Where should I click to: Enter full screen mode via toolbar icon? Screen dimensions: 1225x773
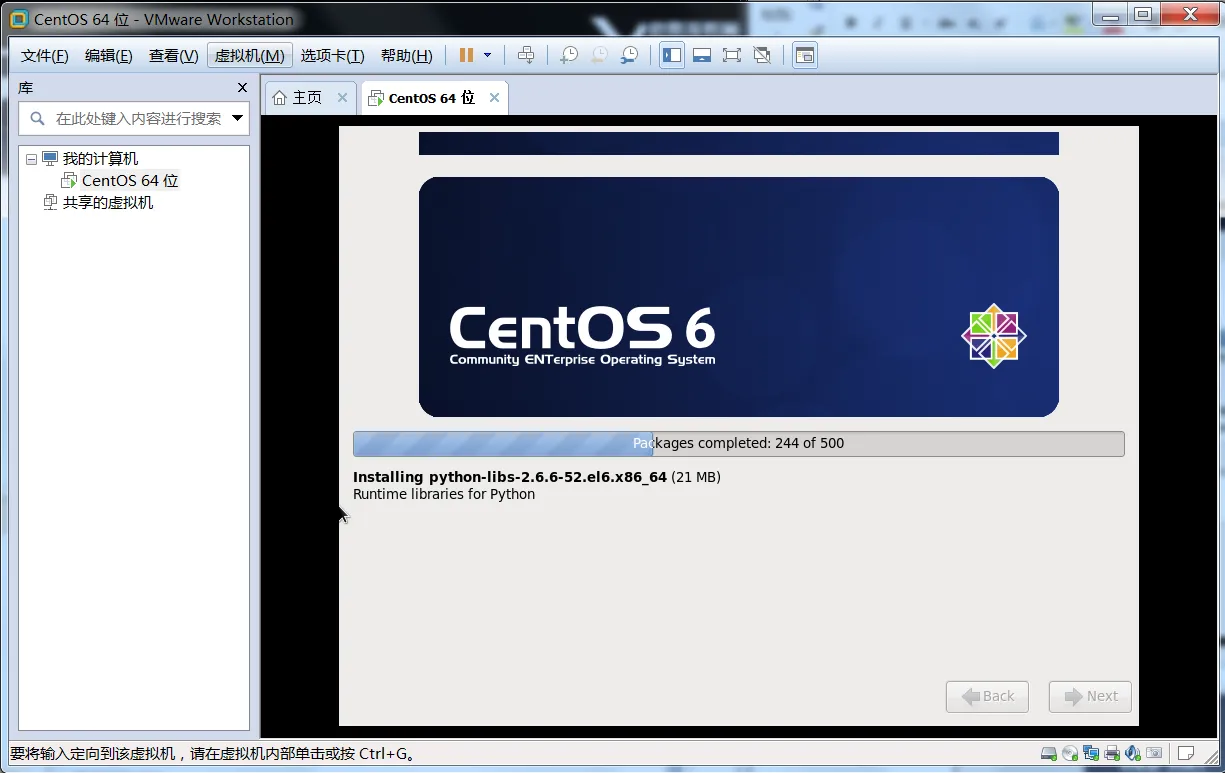click(x=732, y=55)
